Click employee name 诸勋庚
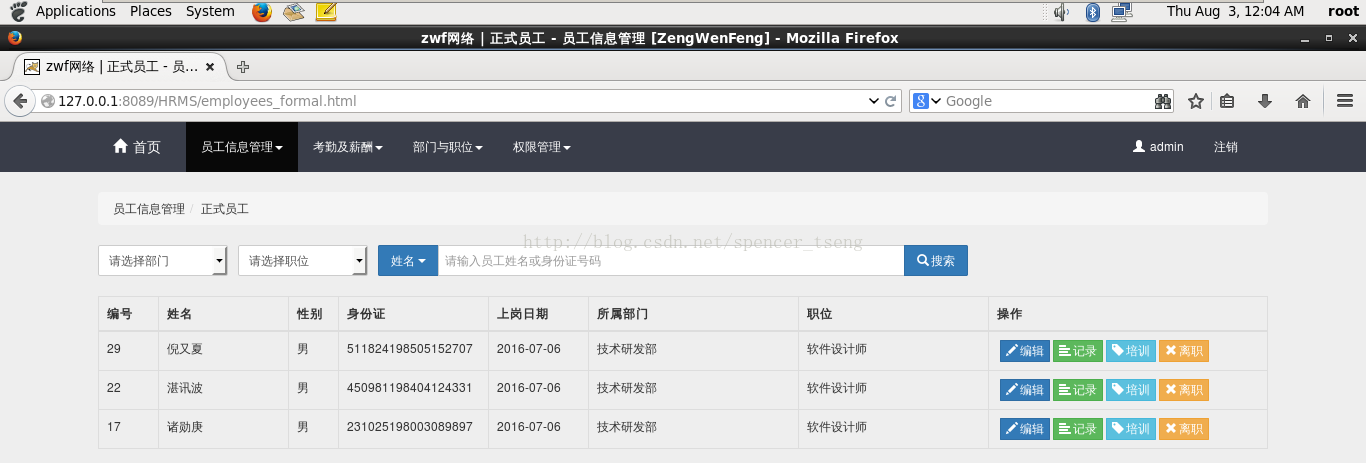Viewport: 1366px width, 463px height. [185, 427]
